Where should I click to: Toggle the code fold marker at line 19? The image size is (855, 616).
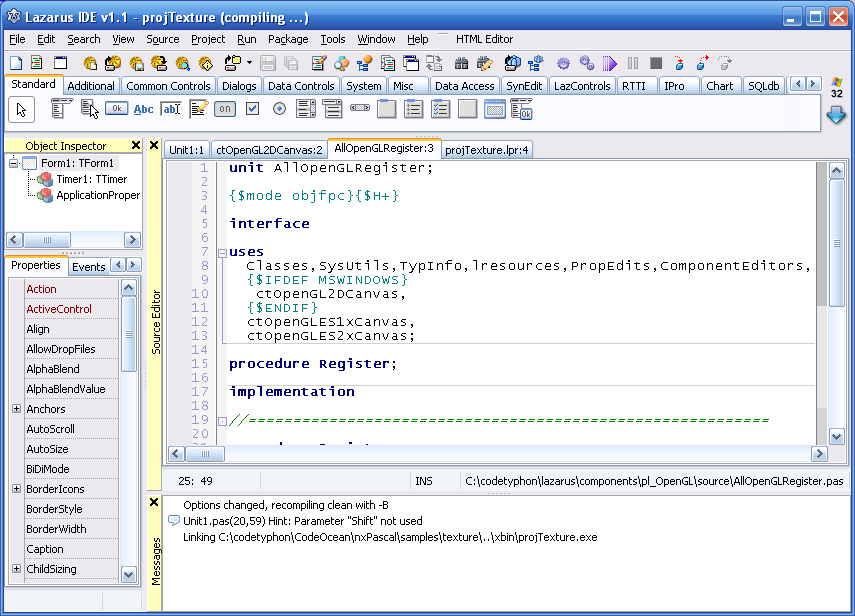click(x=222, y=421)
